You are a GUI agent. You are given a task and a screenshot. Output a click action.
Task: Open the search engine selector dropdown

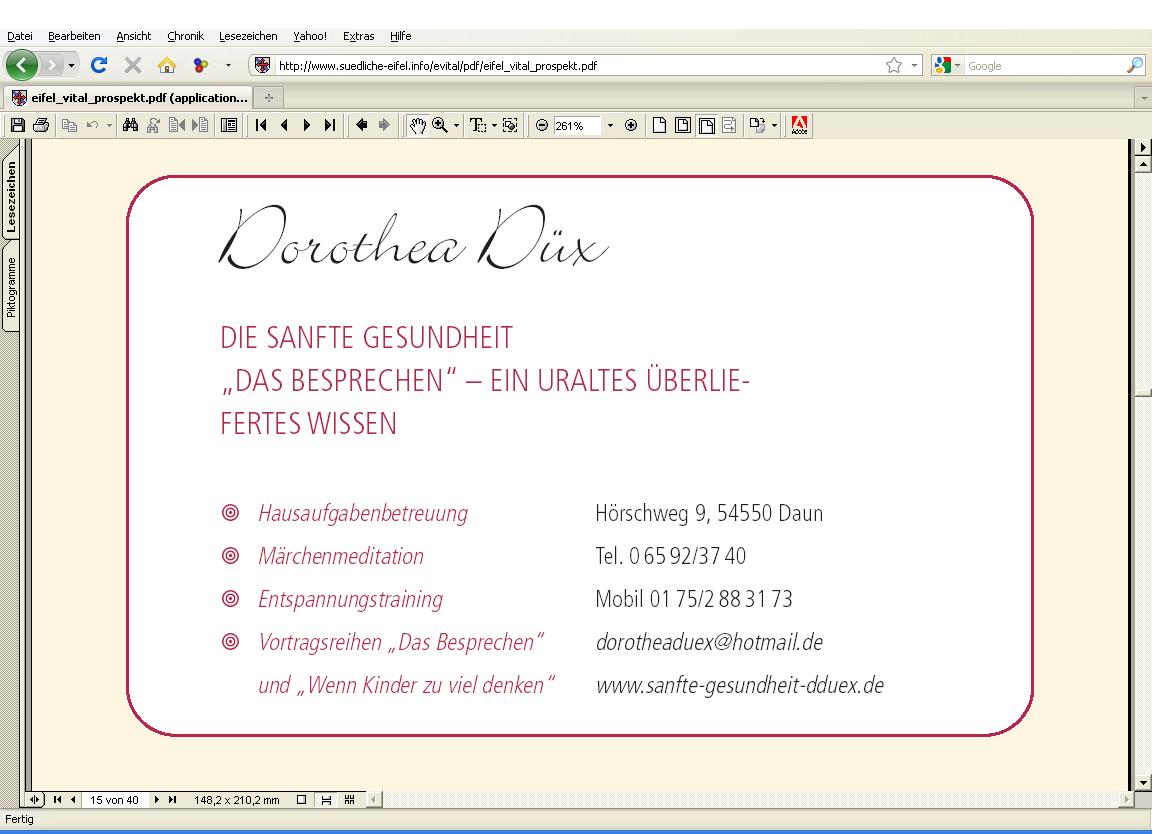(947, 66)
